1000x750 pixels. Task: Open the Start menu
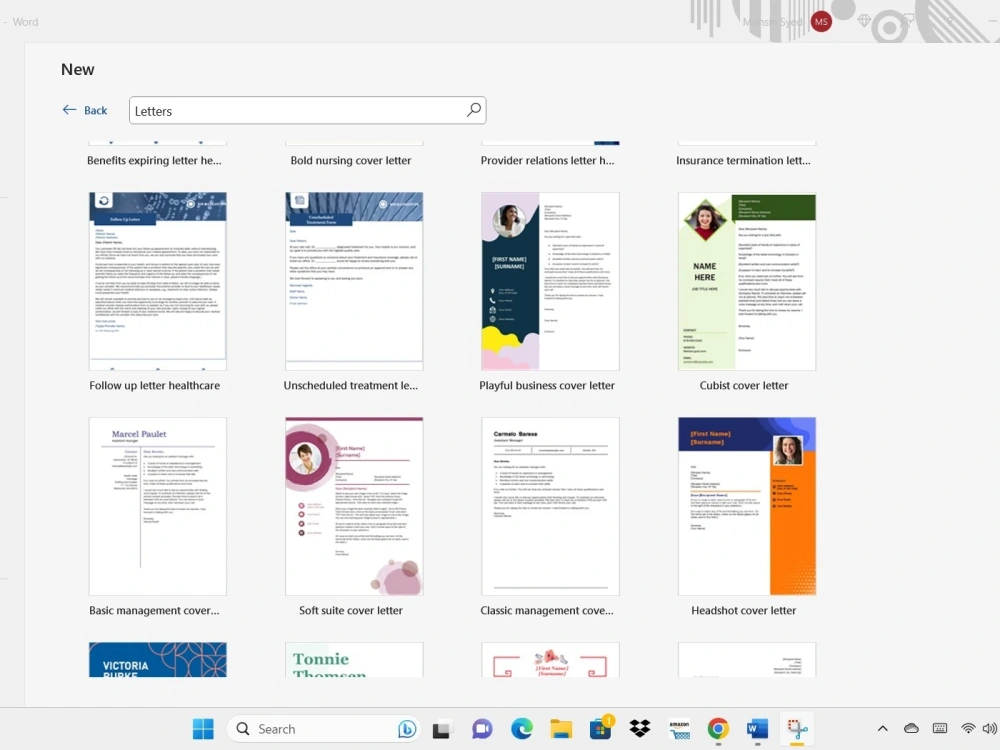[x=203, y=728]
